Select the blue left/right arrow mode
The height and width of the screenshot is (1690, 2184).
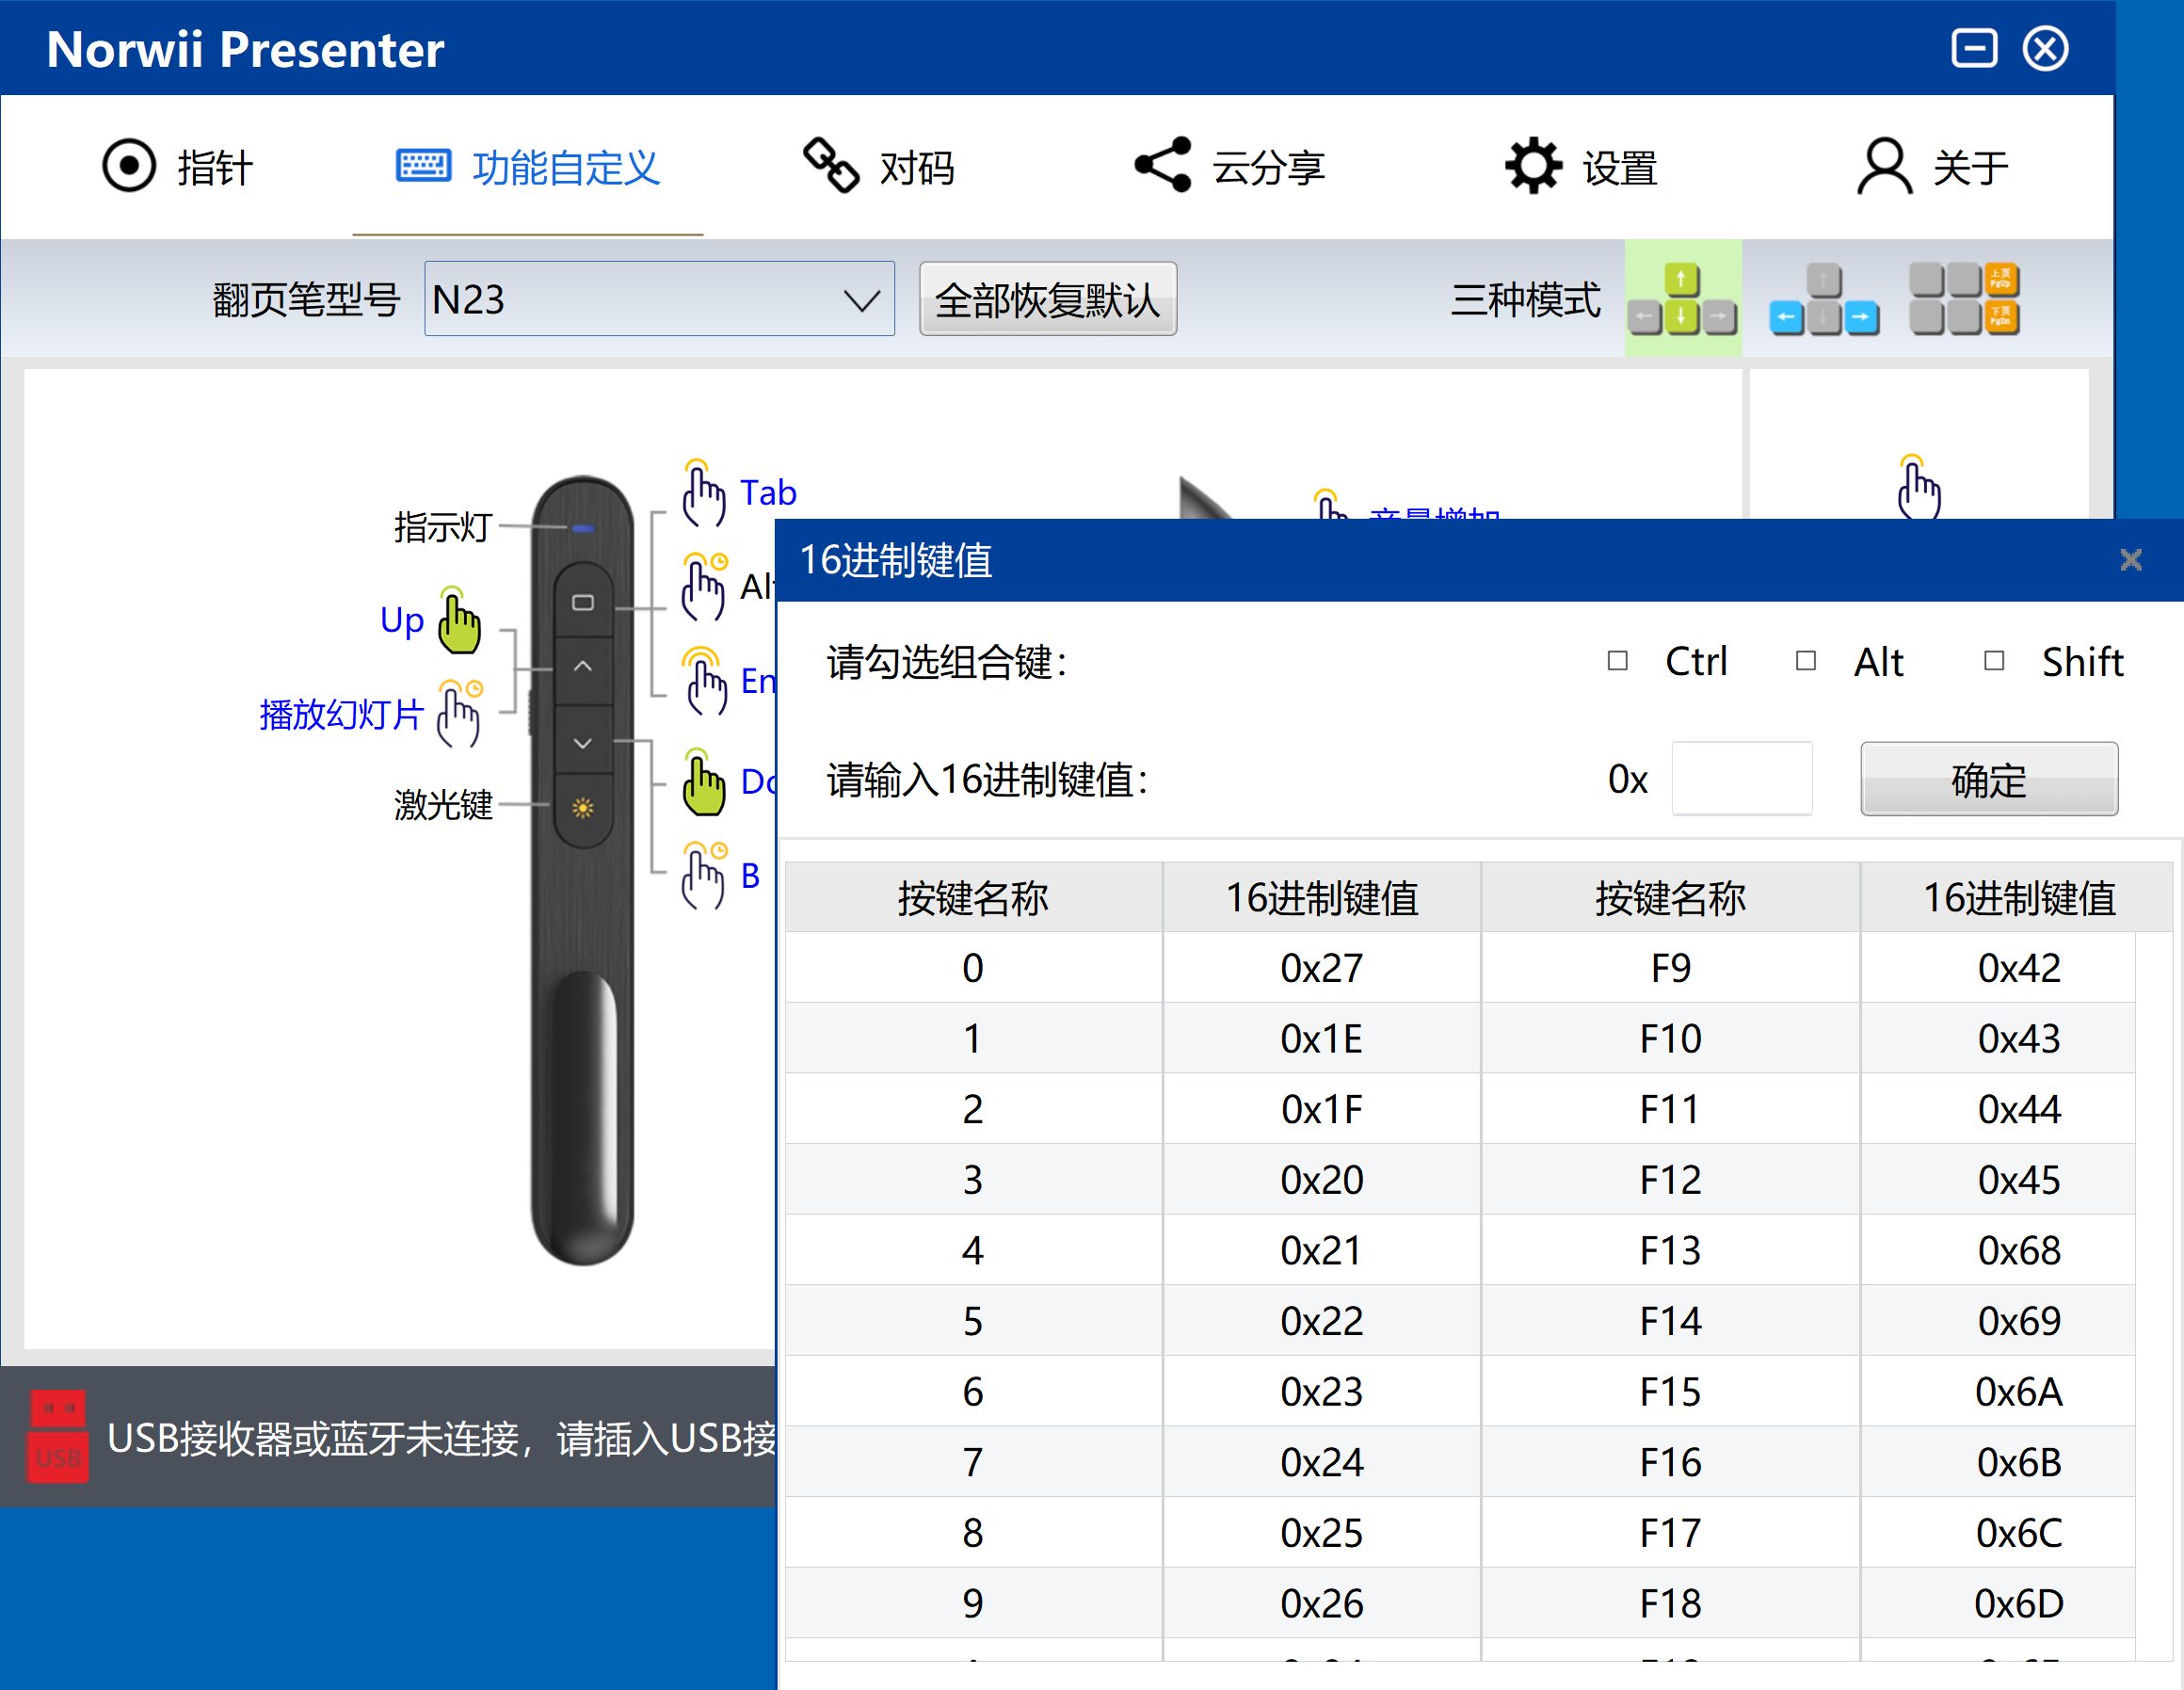1823,298
